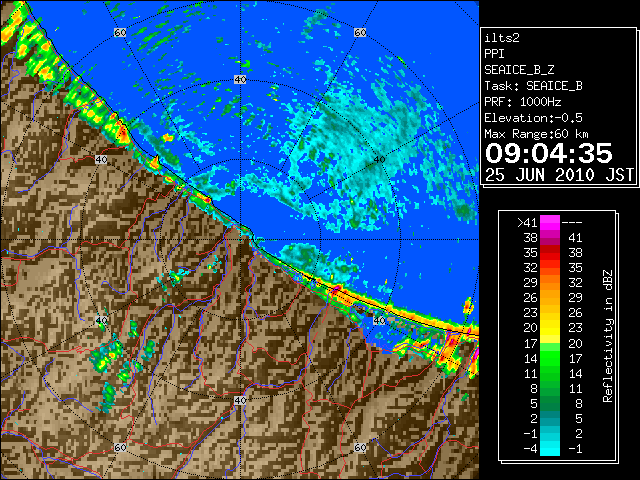
Task: Click the ">41" legend label
Action: [x=527, y=222]
